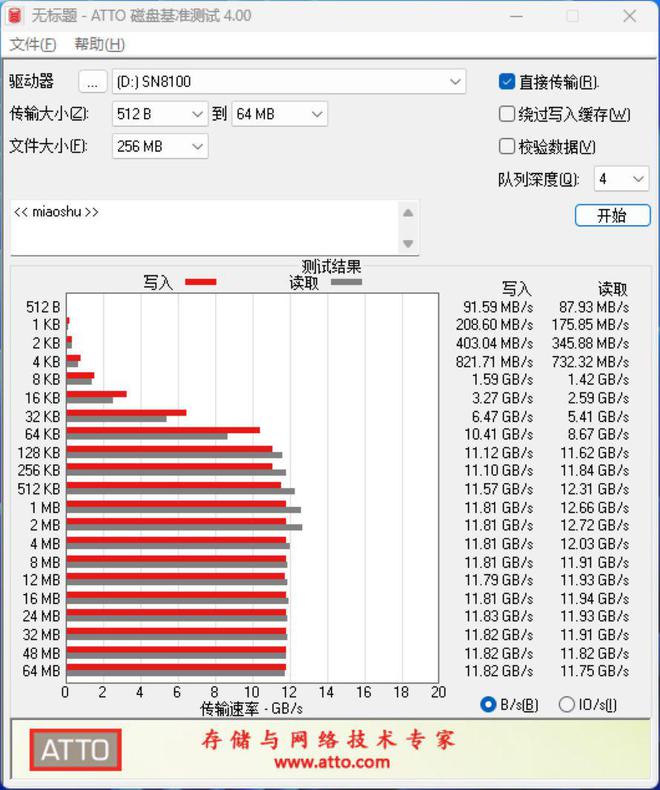Enable 绕过写入缓存(W) checkbox
This screenshot has height=790, width=660.
click(506, 114)
